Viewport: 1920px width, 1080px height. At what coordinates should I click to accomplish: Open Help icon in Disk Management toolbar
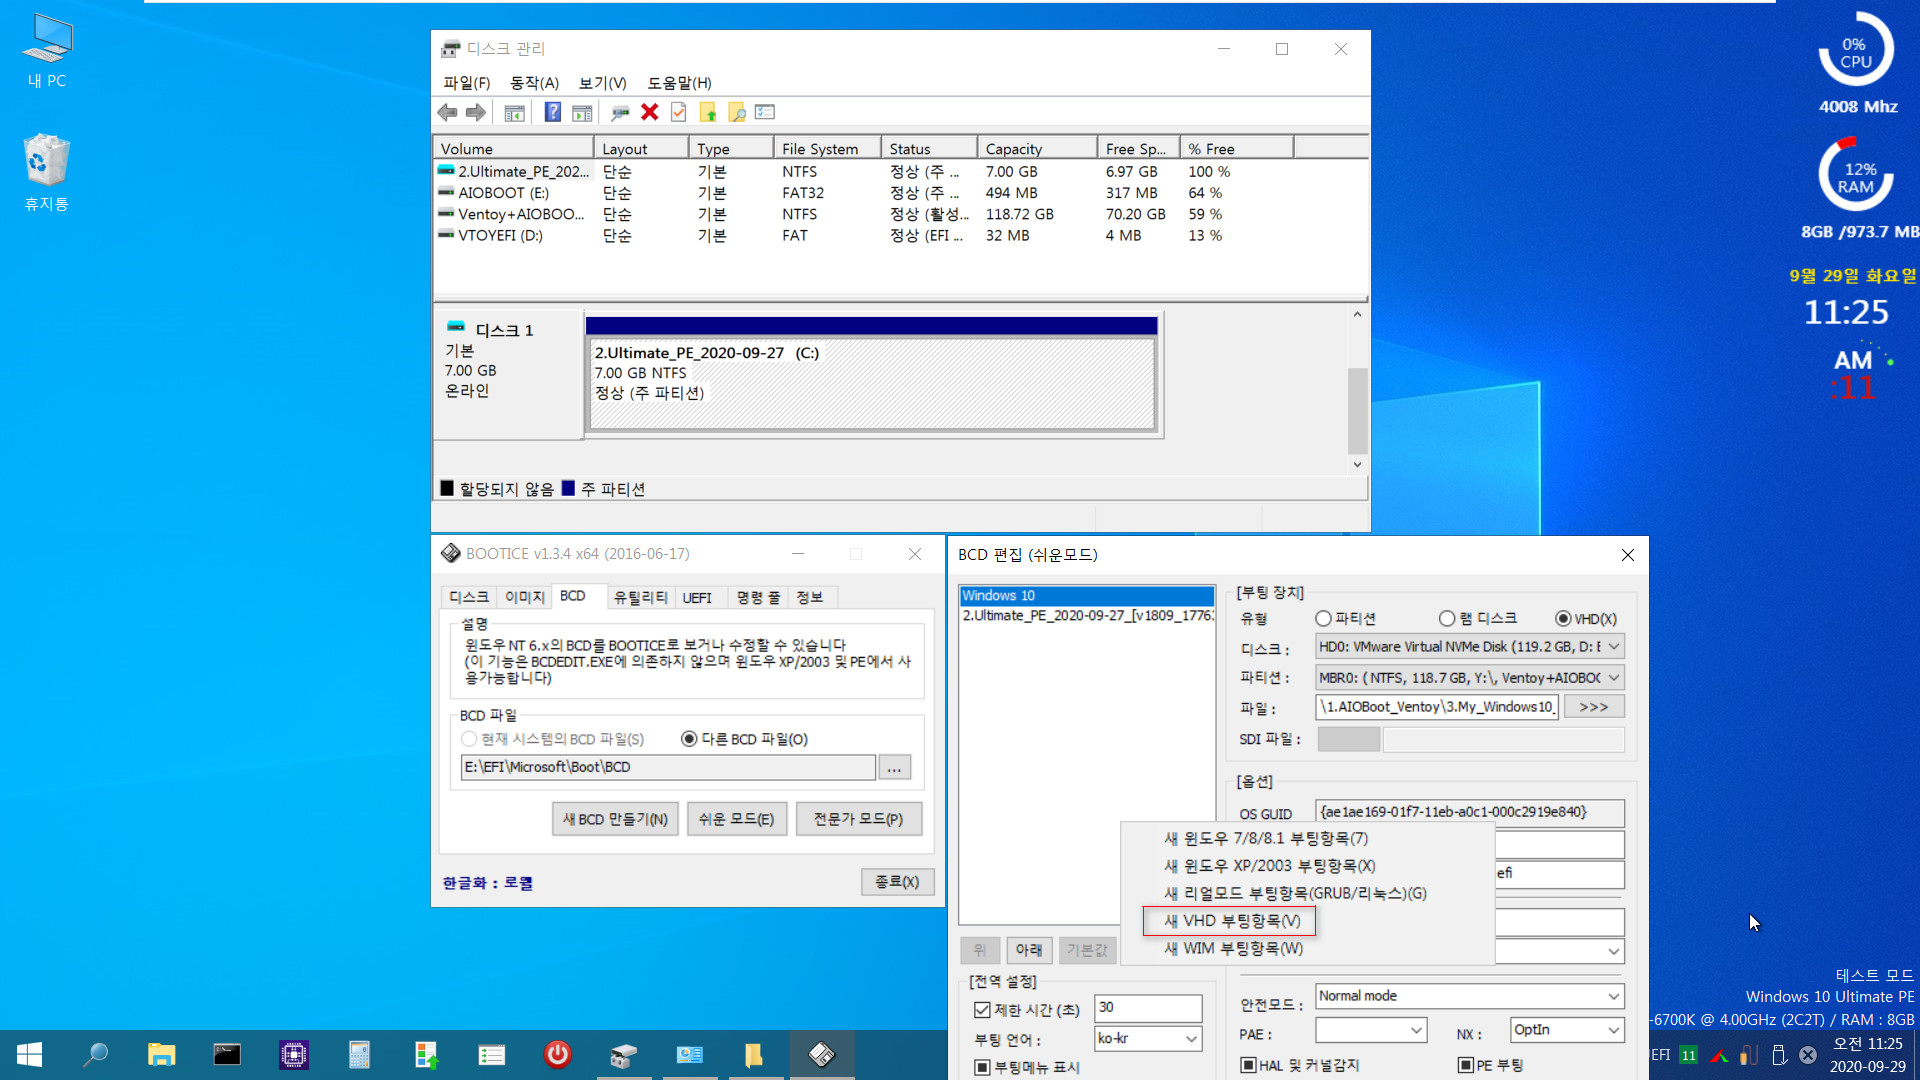click(x=552, y=112)
